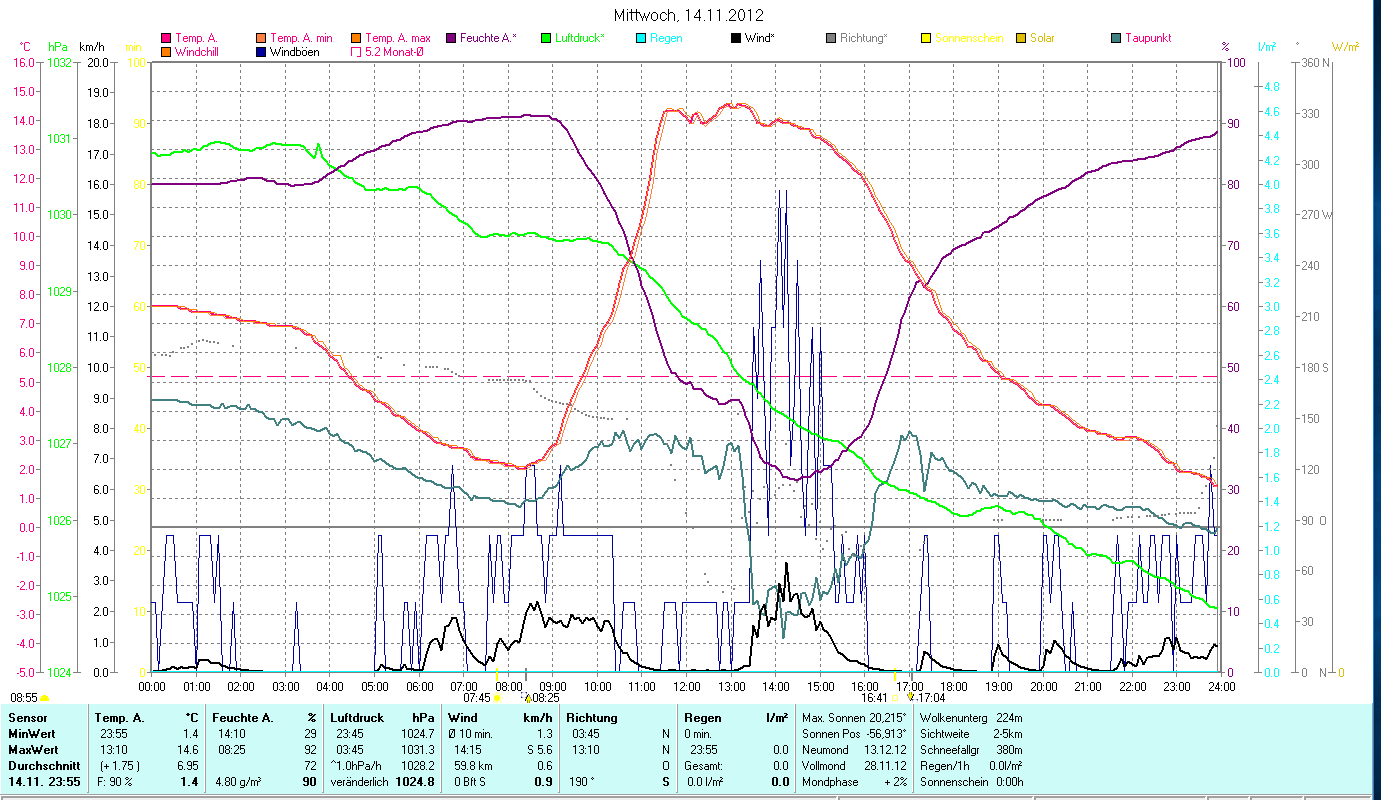Click the F: 90 % value
This screenshot has height=800, width=1381.
(115, 782)
